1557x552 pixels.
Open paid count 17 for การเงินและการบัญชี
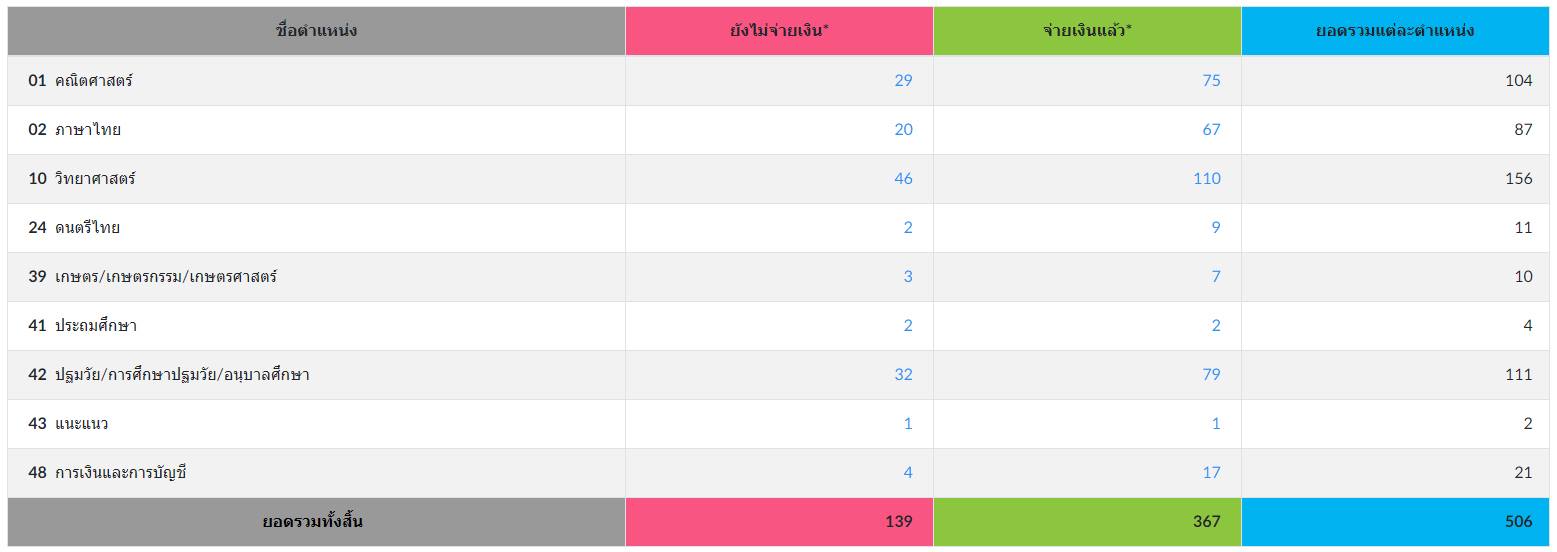tap(1211, 472)
